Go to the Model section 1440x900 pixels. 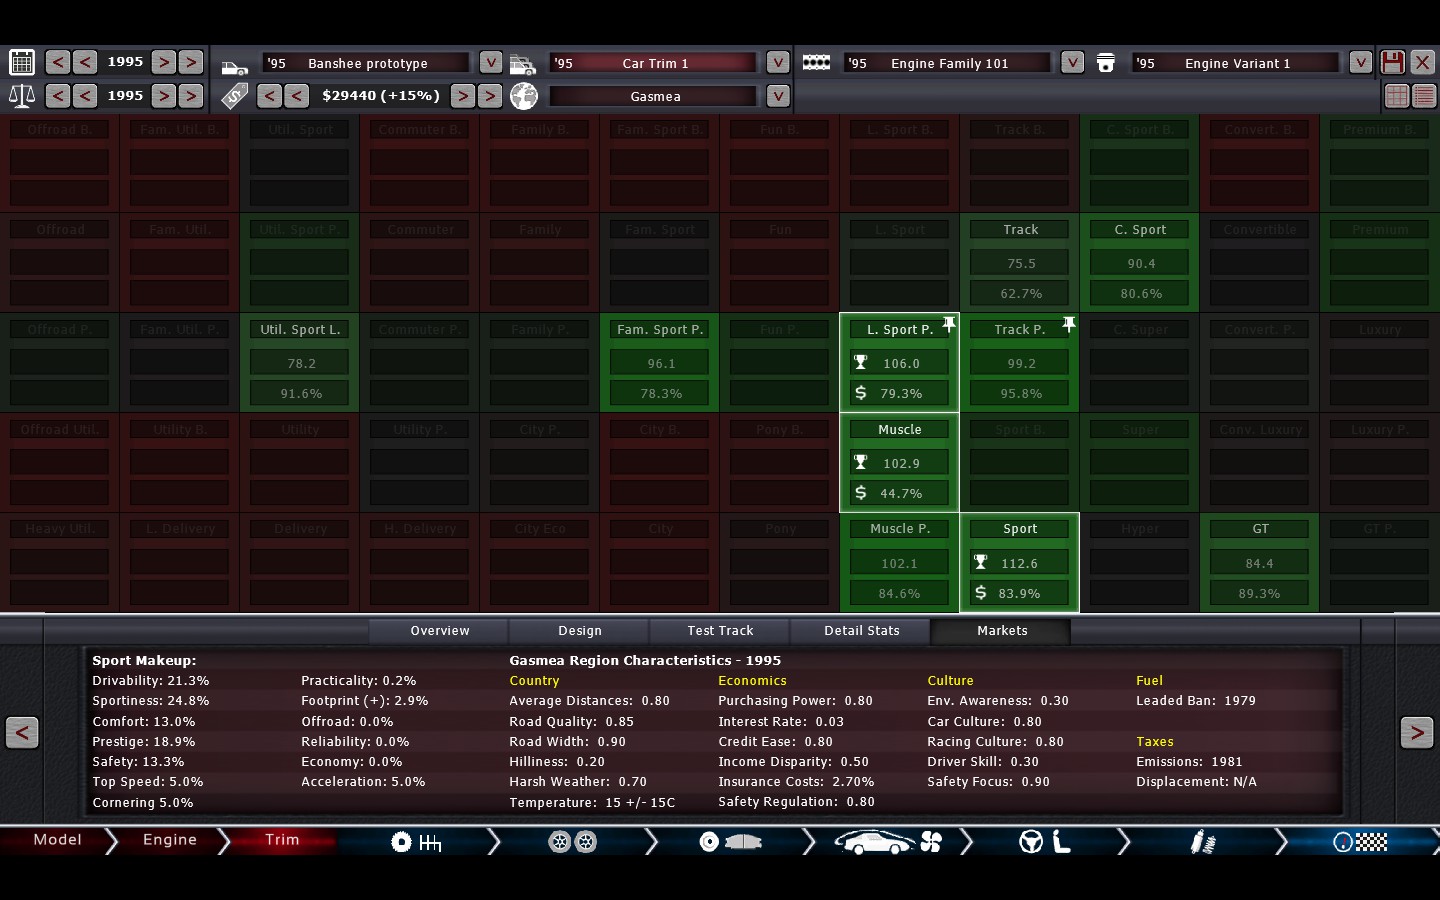[x=57, y=840]
